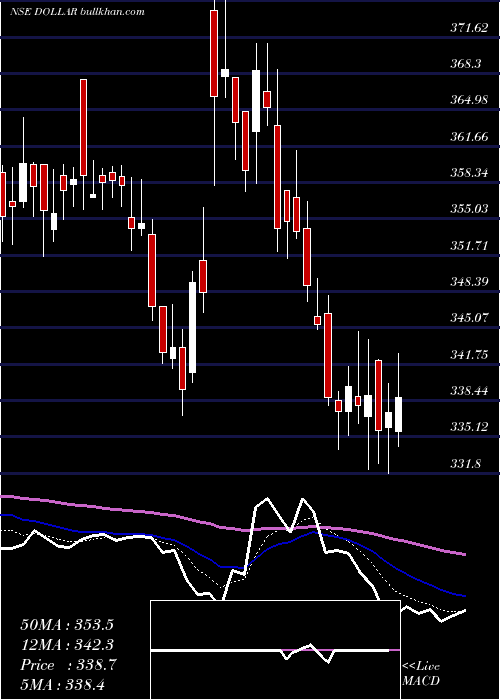Image resolution: width=500 pixels, height=700 pixels.
Task: Select the 348.39 price axis label
Action: click(469, 282)
